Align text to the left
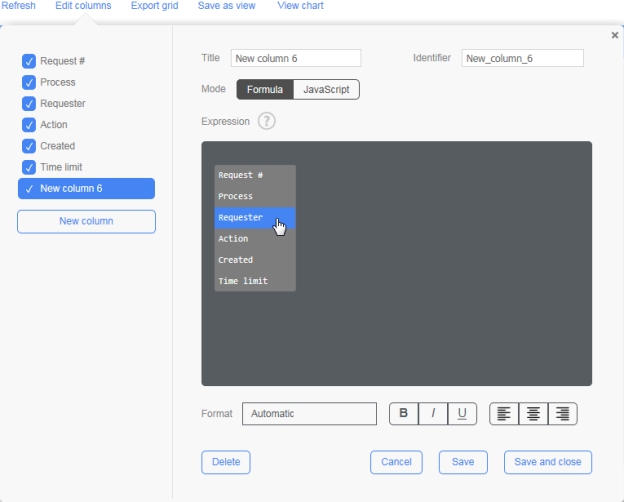 click(x=504, y=413)
